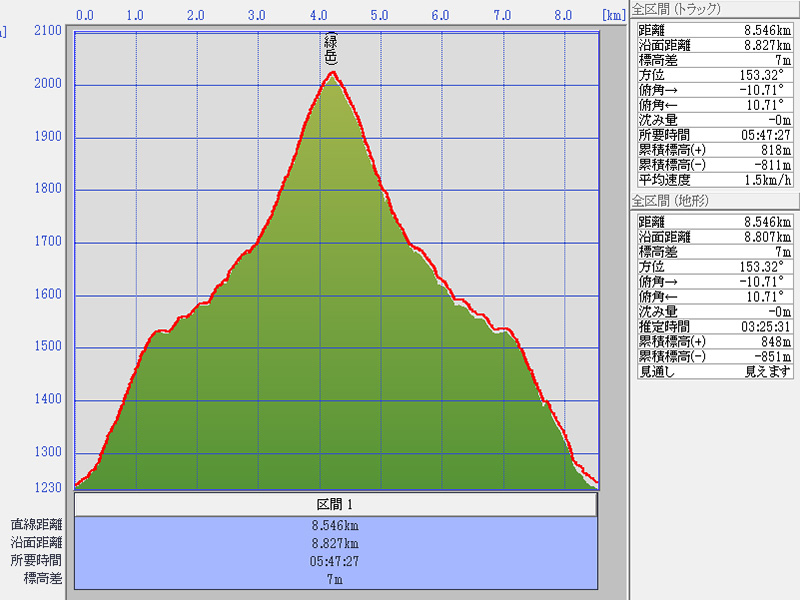Screen dimensions: 800x600
Task: Click the 全区間 (トラック) panel header
Action: coord(676,9)
